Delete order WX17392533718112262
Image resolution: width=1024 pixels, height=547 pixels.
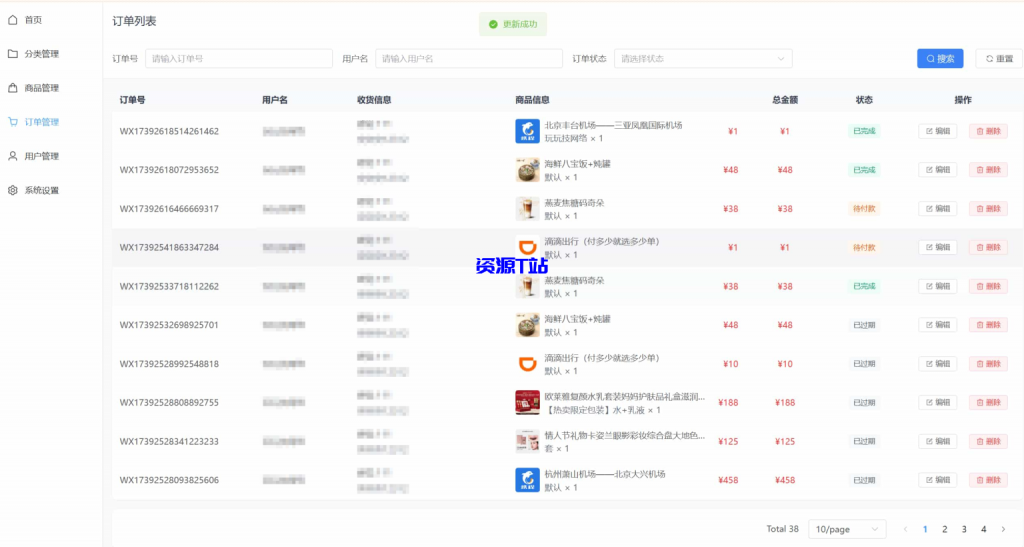point(988,287)
